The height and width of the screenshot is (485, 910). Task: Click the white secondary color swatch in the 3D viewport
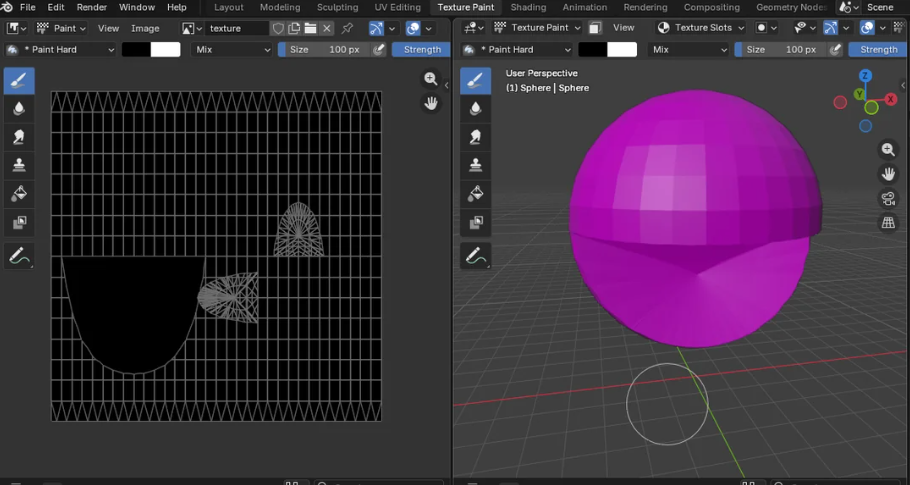click(x=622, y=49)
